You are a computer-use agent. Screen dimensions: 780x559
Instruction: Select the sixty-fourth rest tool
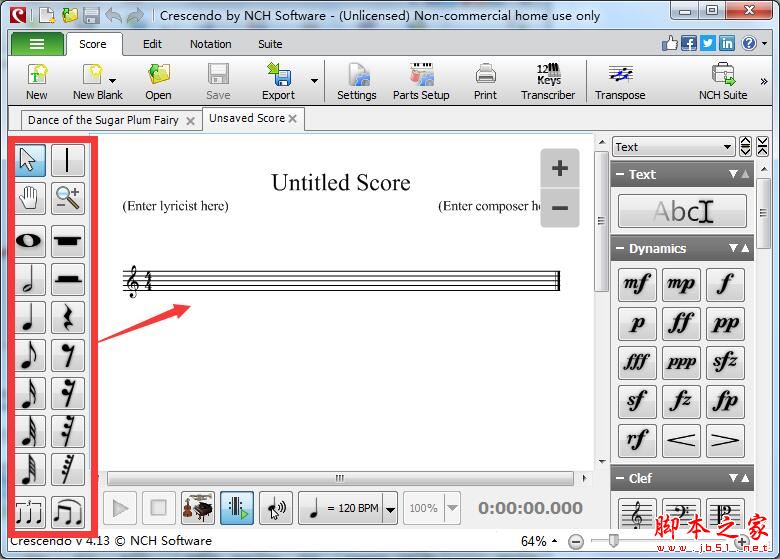[x=68, y=469]
